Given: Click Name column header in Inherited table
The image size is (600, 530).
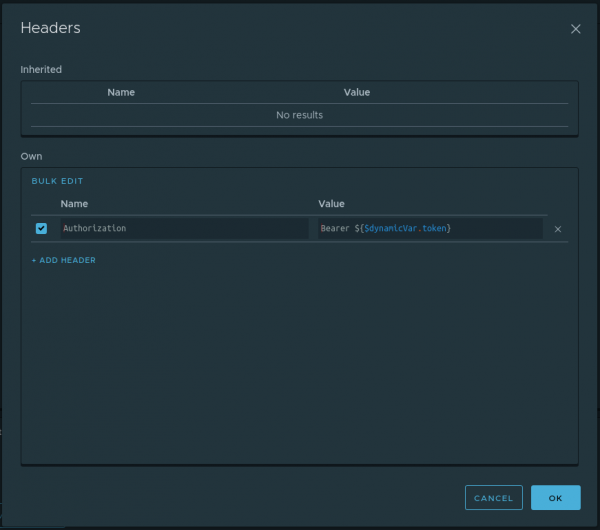Looking at the screenshot, I should tap(121, 92).
